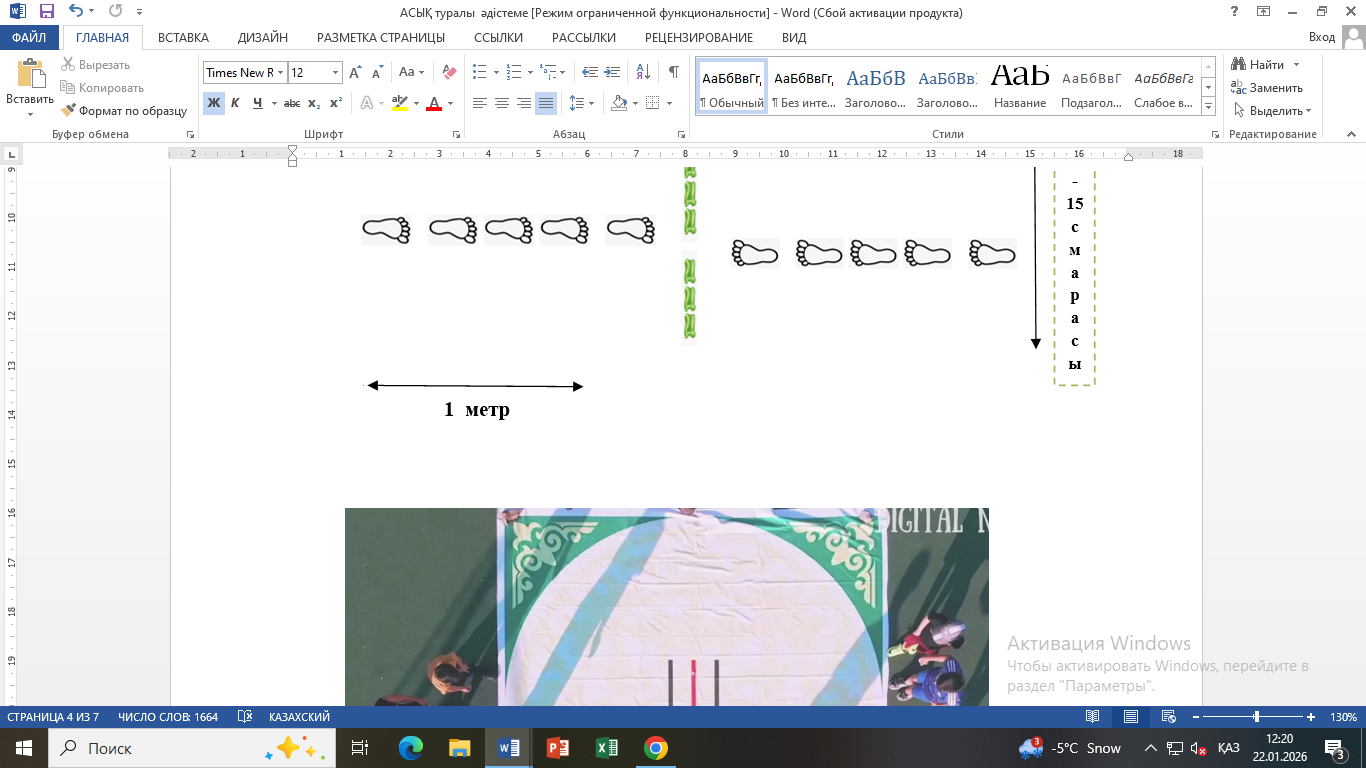Toggle underline formatting (Ч)

[x=258, y=103]
